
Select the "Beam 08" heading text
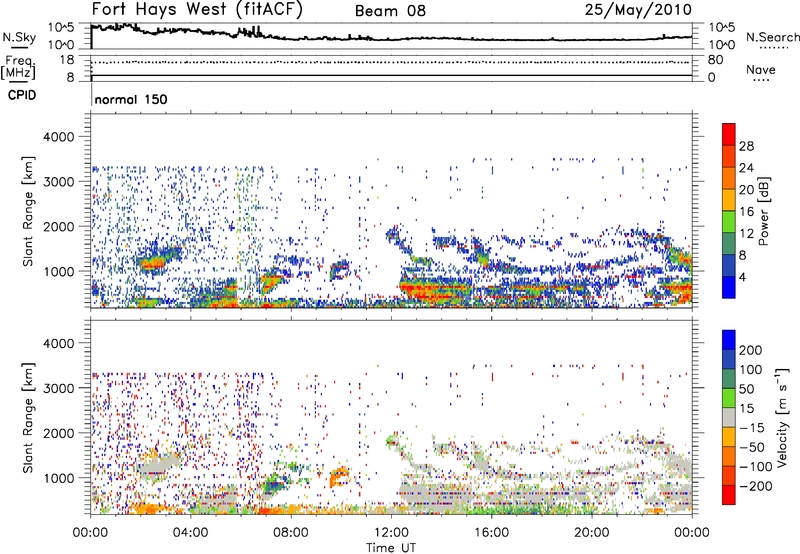390,11
